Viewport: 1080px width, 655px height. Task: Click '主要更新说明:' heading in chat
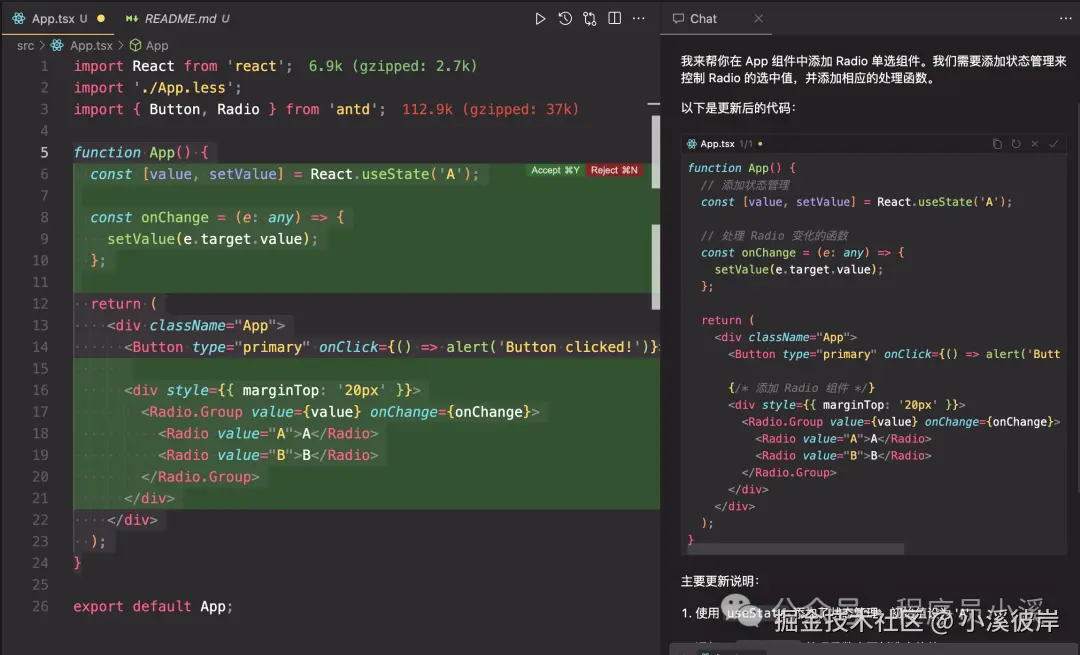point(720,581)
